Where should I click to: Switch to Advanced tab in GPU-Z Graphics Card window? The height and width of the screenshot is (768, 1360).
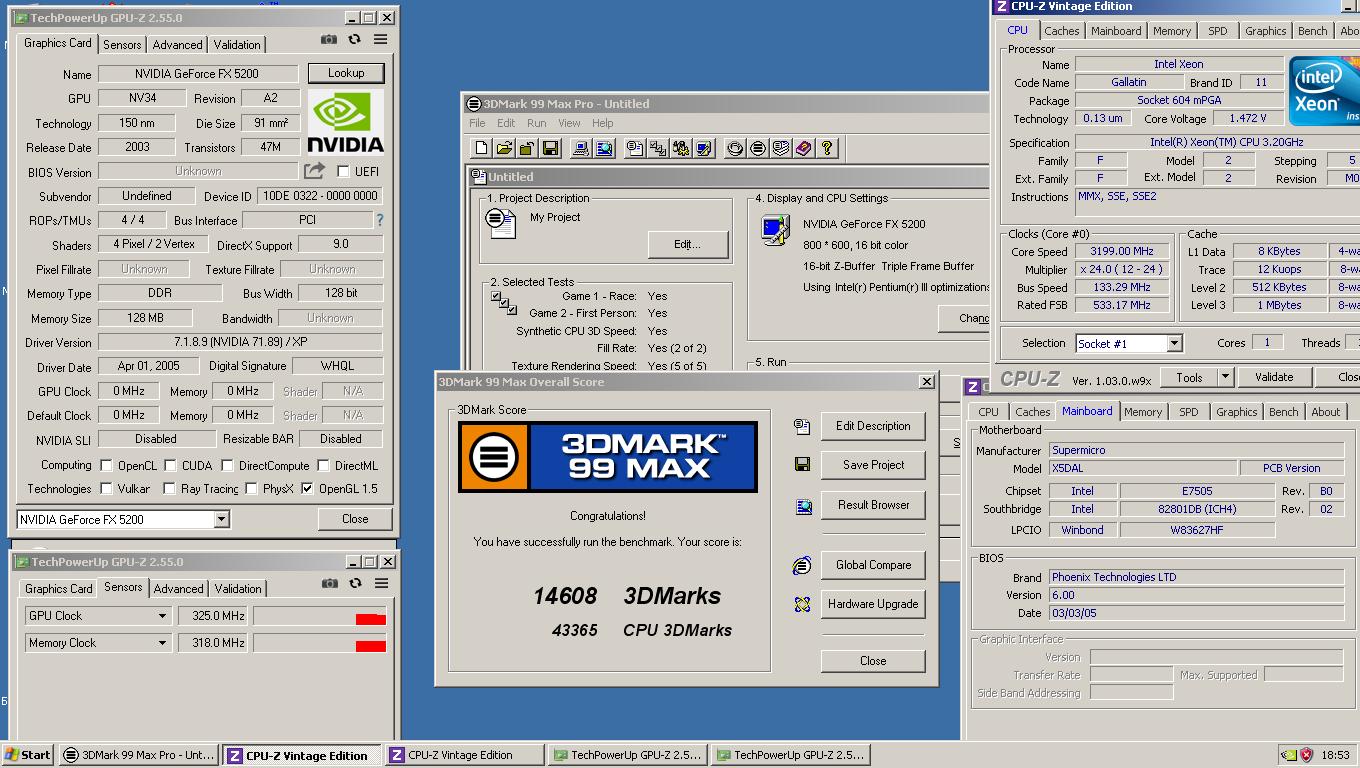pyautogui.click(x=177, y=45)
